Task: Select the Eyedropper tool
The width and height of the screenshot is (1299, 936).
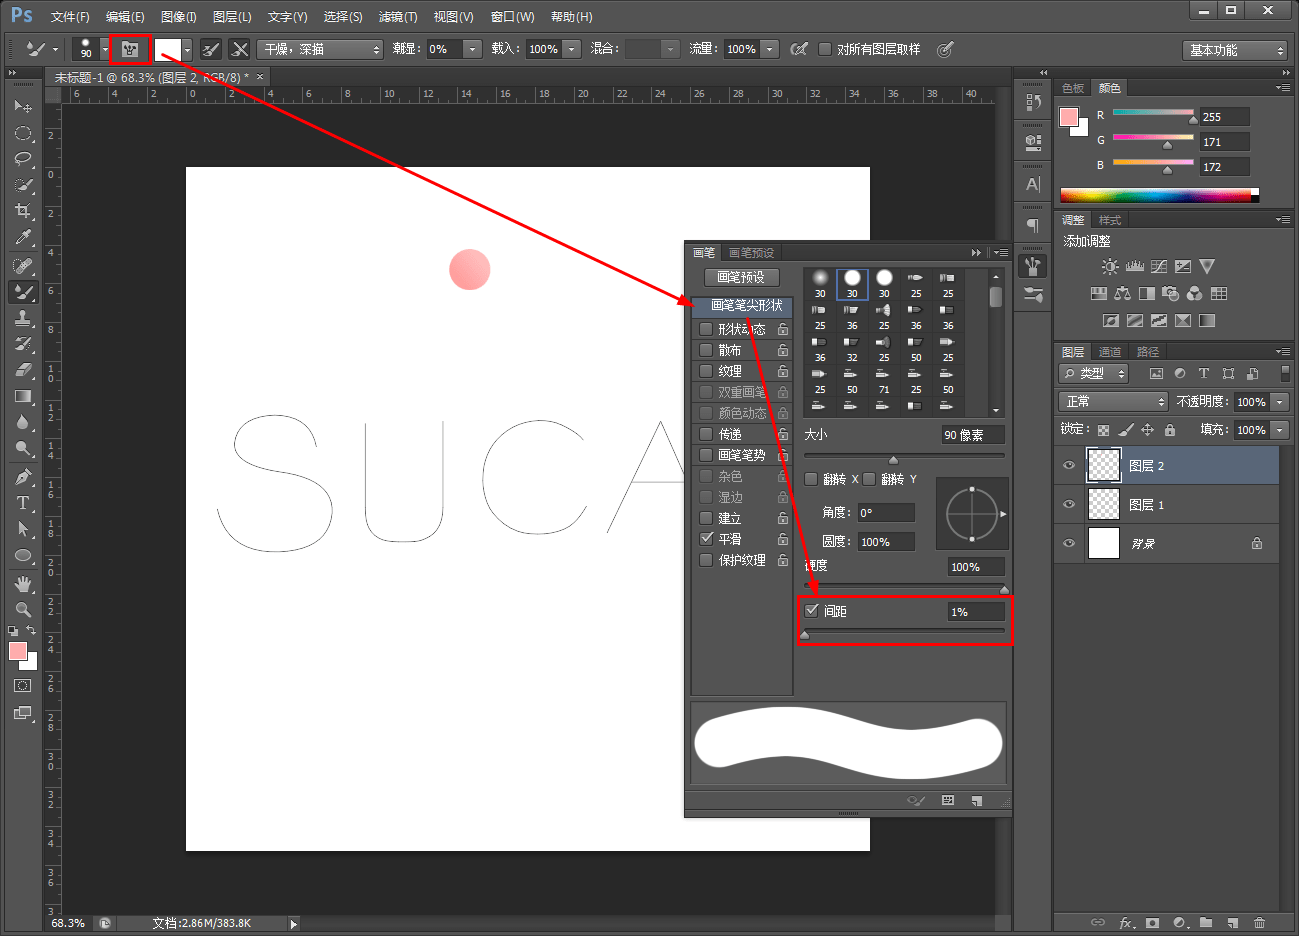Action: (x=23, y=237)
